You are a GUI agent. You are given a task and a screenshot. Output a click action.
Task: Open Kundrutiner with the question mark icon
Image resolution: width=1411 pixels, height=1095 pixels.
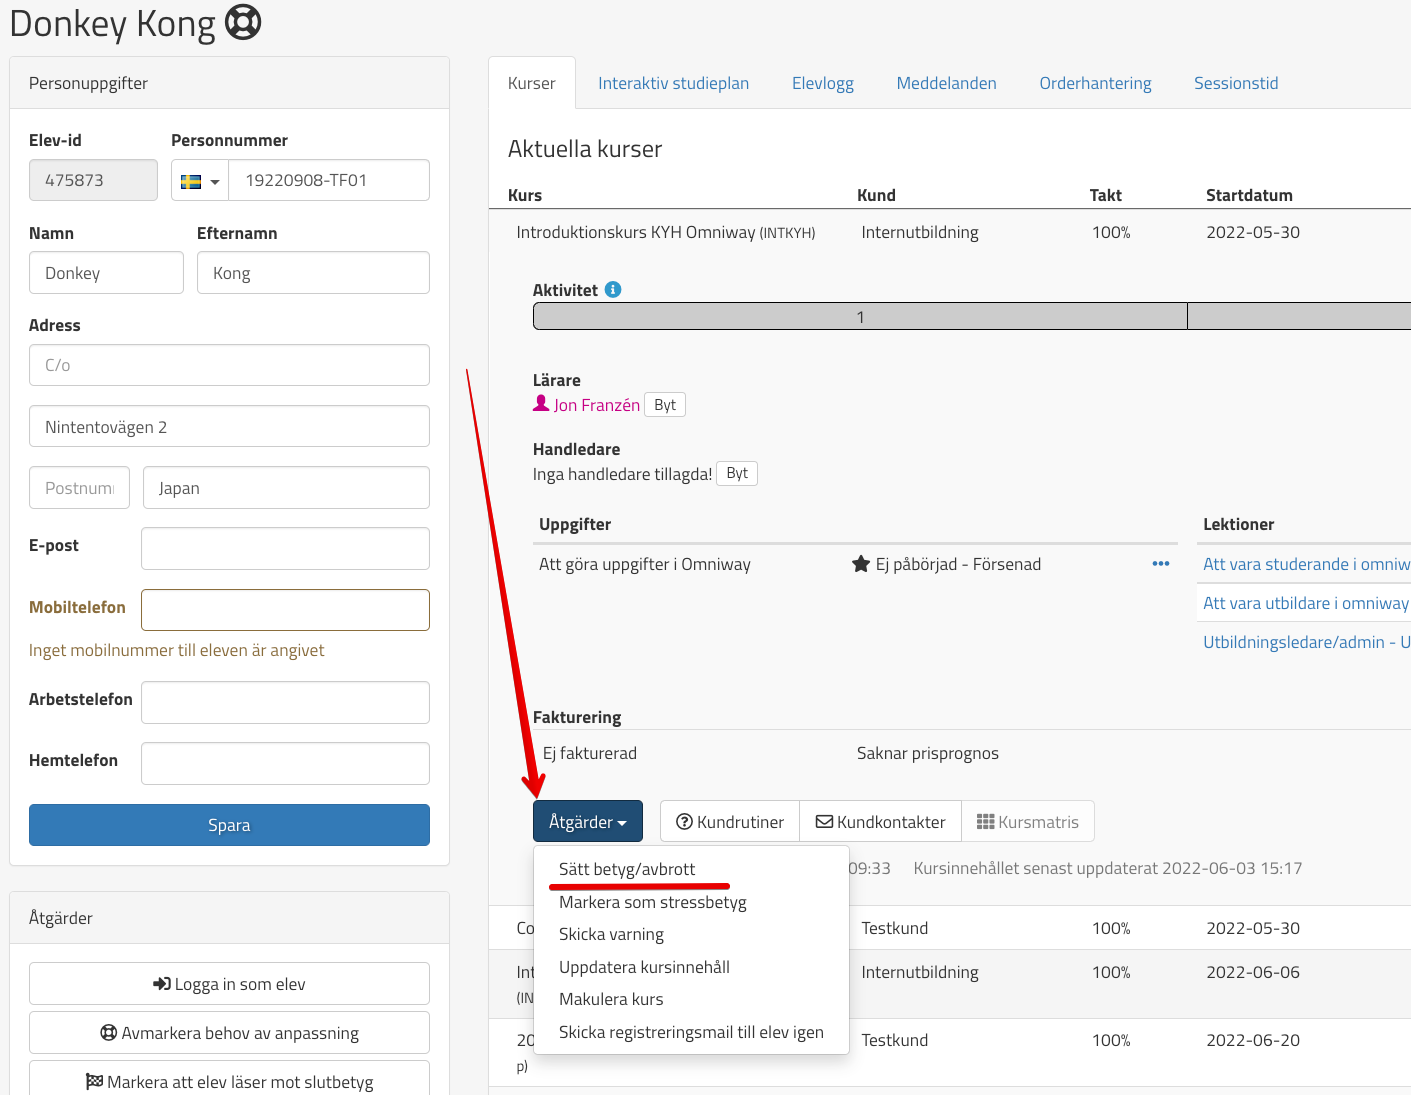pos(730,822)
